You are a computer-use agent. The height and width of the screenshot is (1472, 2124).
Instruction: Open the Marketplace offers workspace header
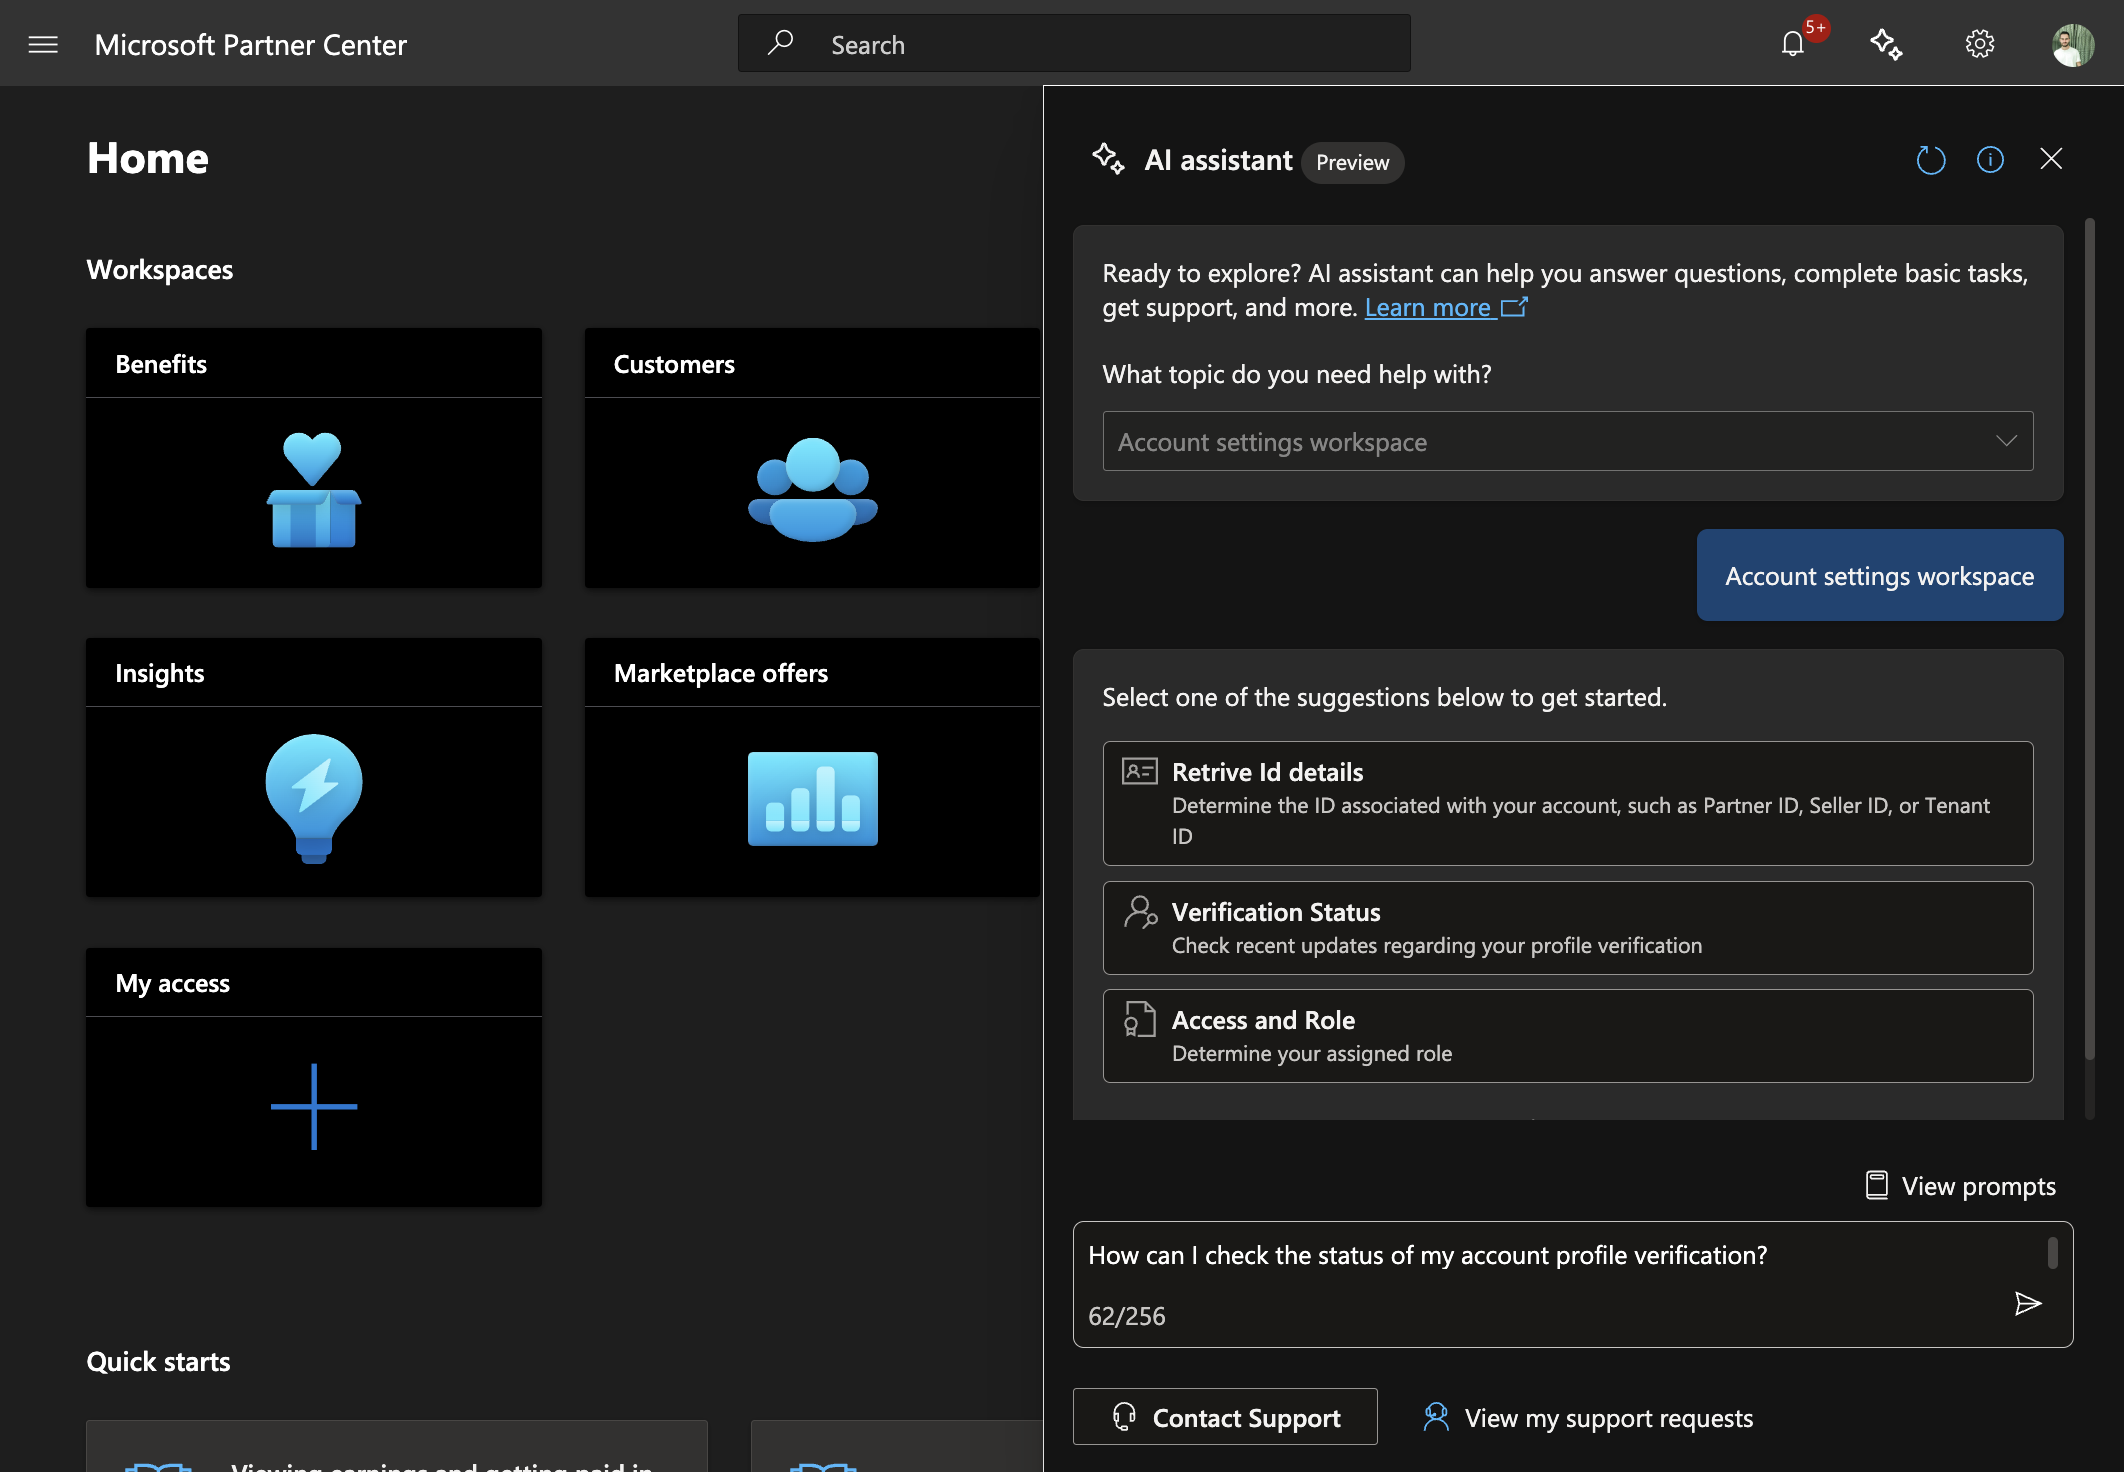(812, 673)
